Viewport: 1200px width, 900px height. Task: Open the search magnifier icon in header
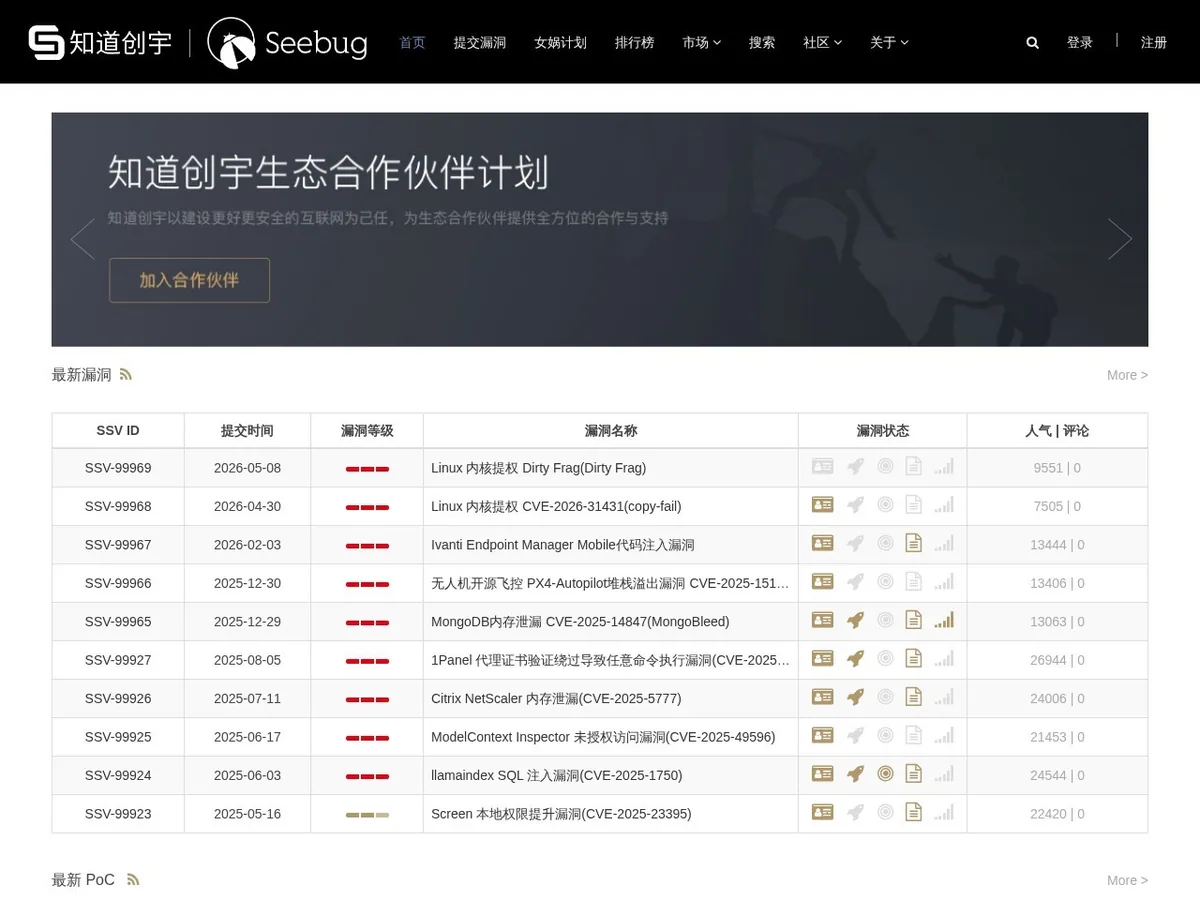(1033, 43)
